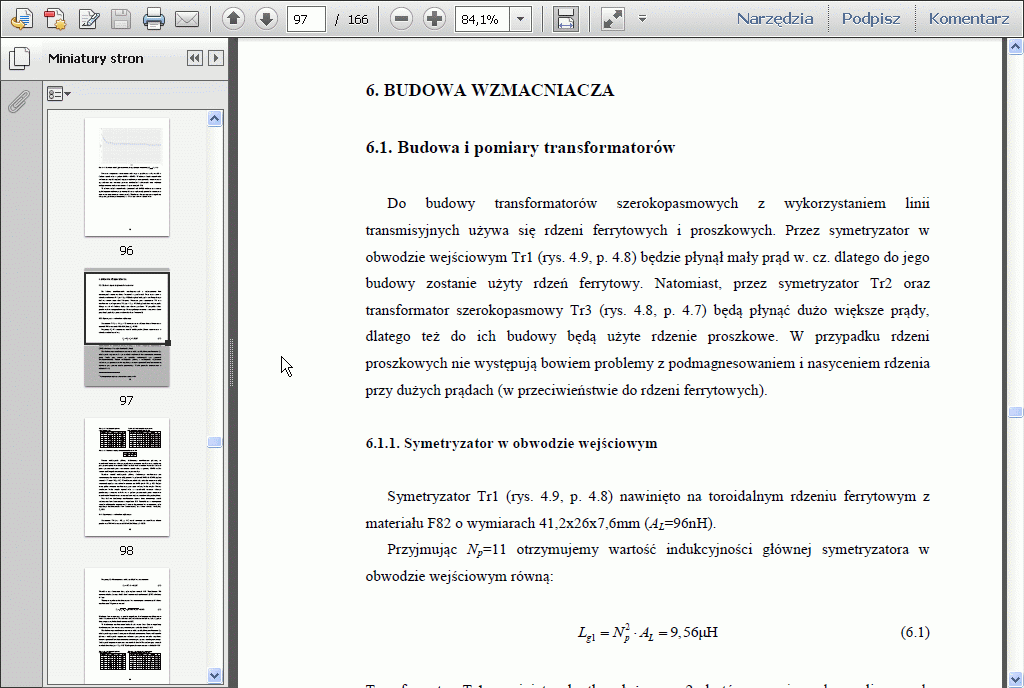
Task: Open the Komentarz pane
Action: [968, 18]
